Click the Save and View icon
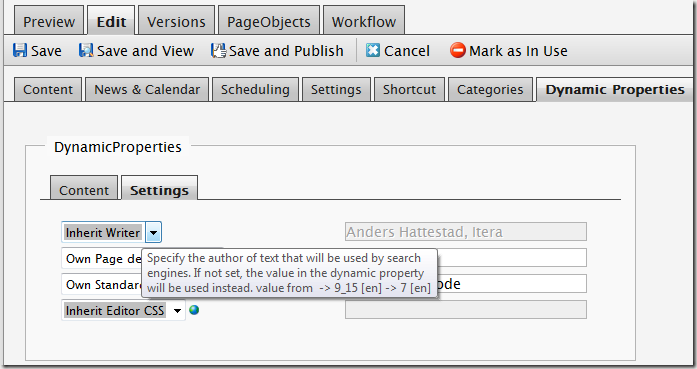The width and height of the screenshot is (697, 369). click(x=86, y=50)
